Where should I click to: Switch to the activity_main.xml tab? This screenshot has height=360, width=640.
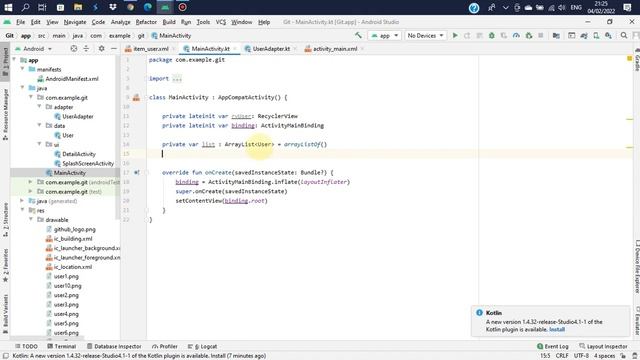[335, 49]
